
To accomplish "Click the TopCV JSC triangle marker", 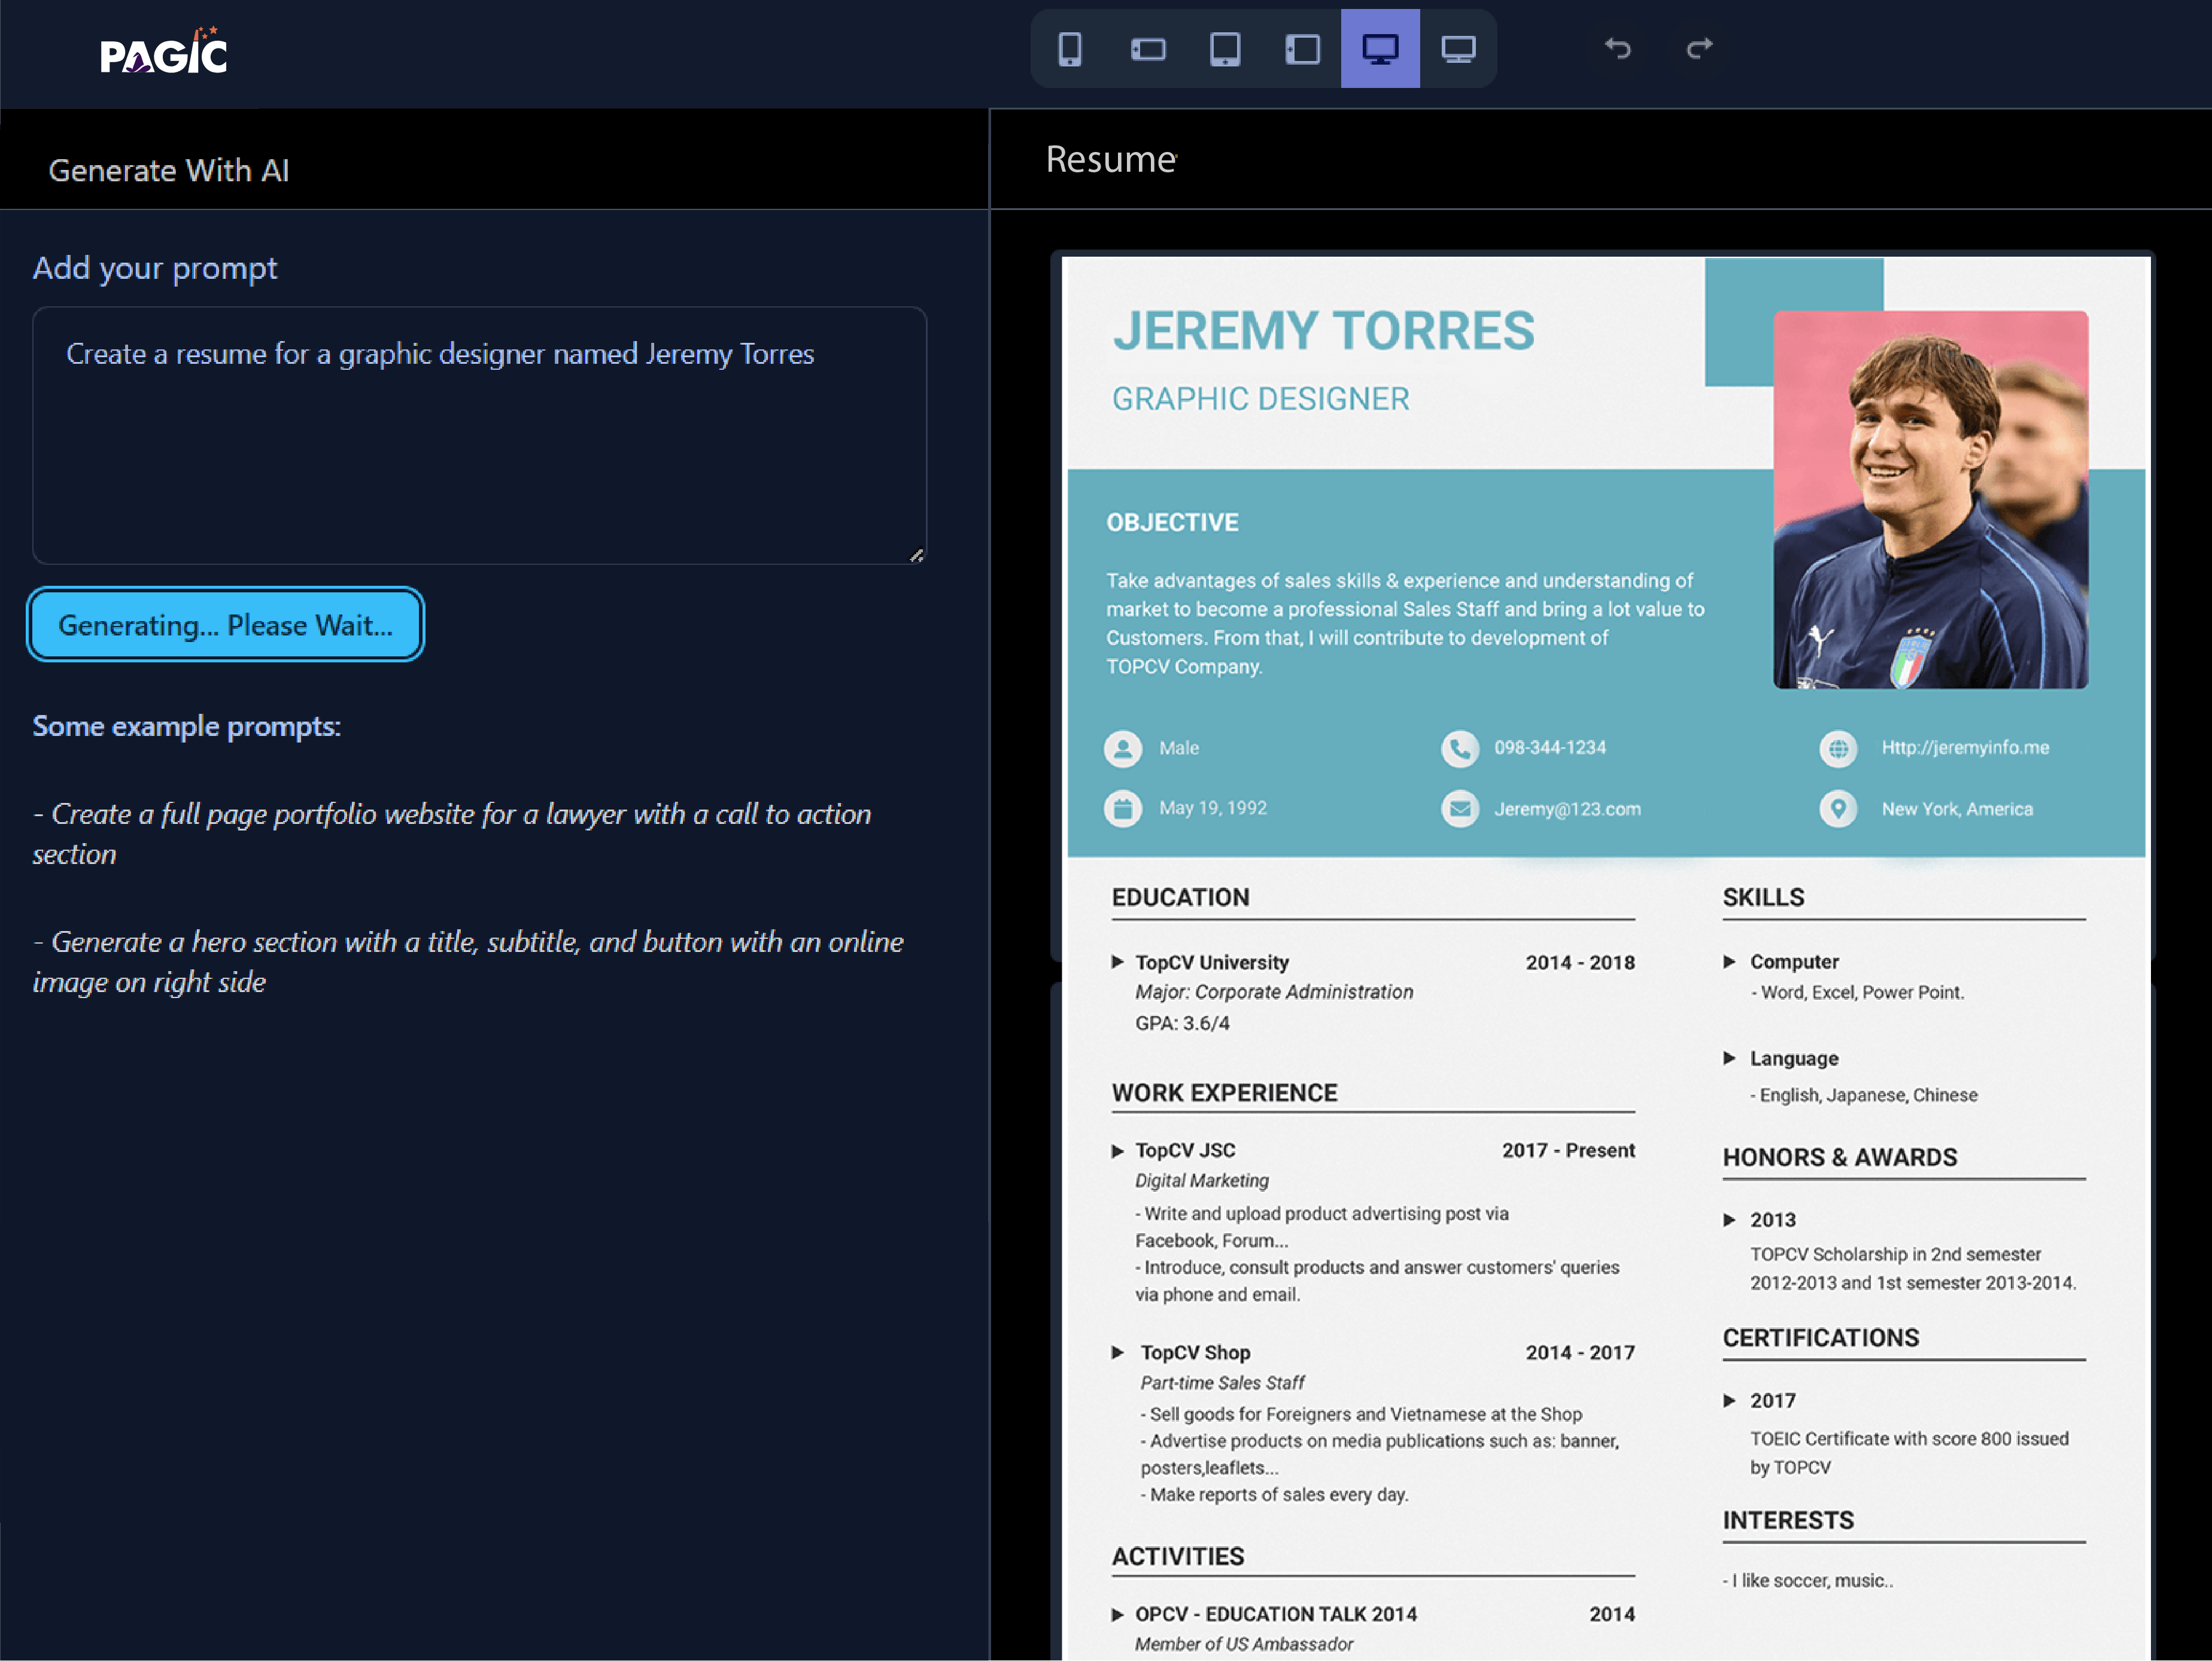I will 1117,1151.
